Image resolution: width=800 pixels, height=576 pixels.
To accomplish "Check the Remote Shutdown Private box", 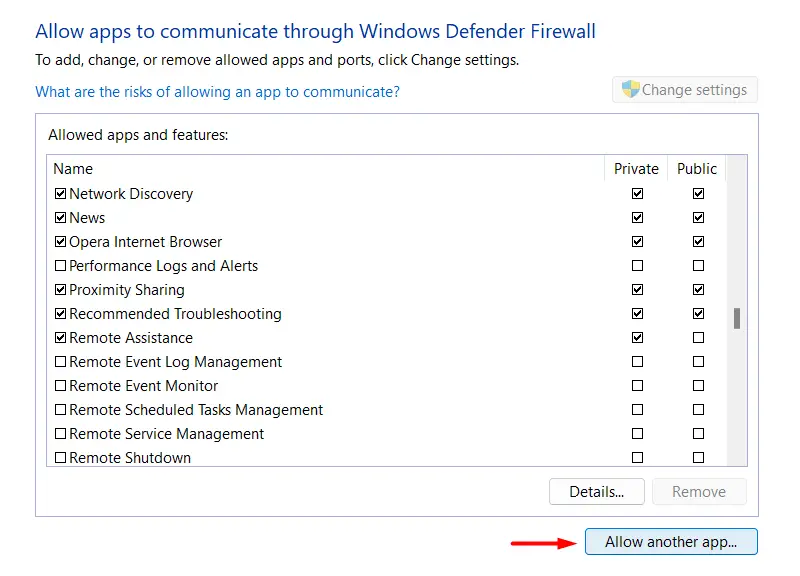I will tap(637, 458).
